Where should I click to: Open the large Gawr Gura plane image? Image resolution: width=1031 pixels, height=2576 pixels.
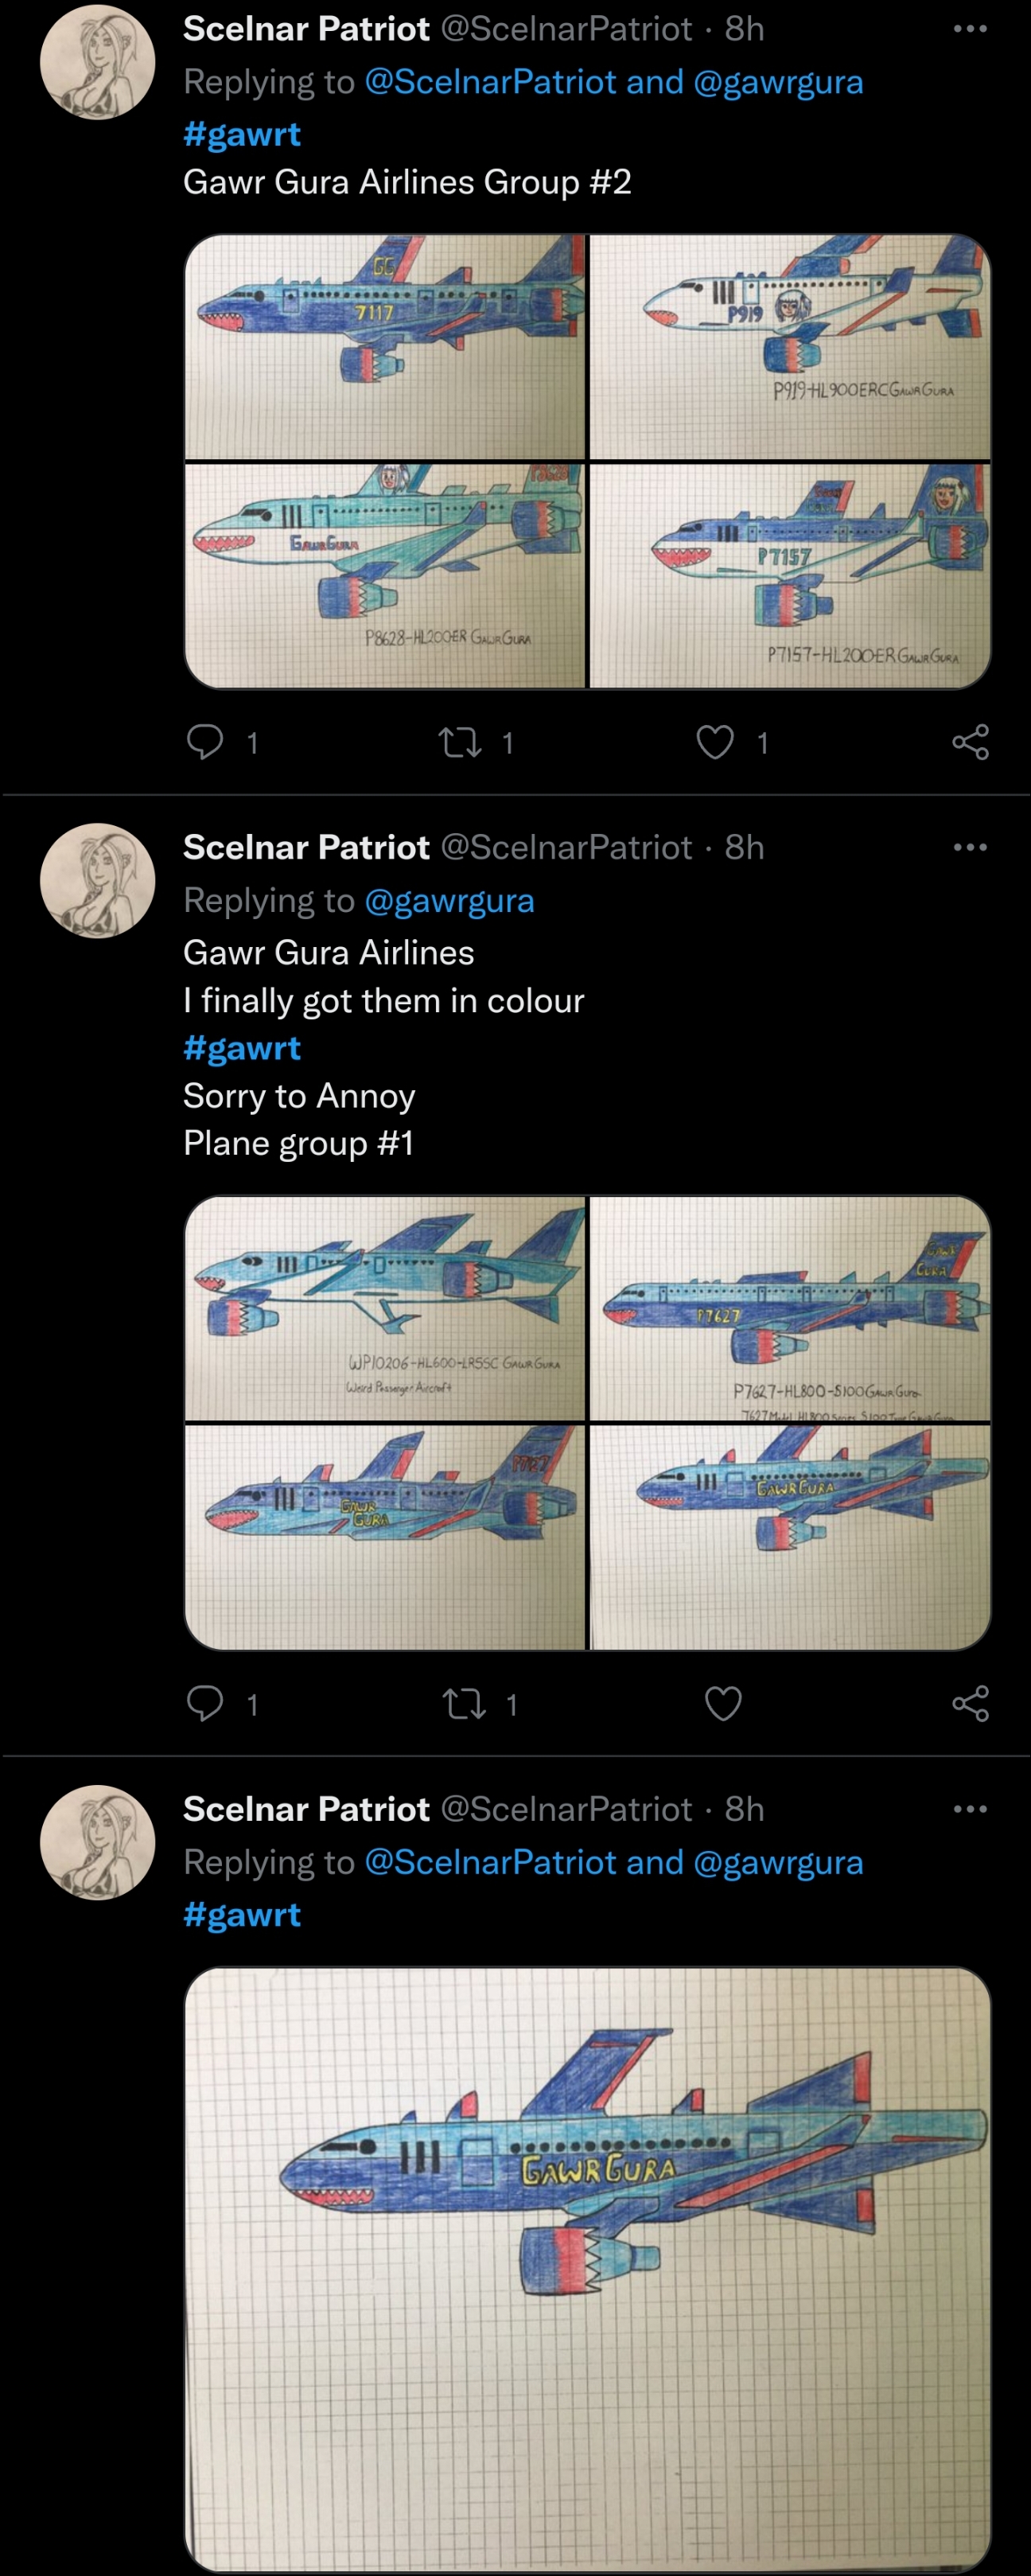[587, 2266]
